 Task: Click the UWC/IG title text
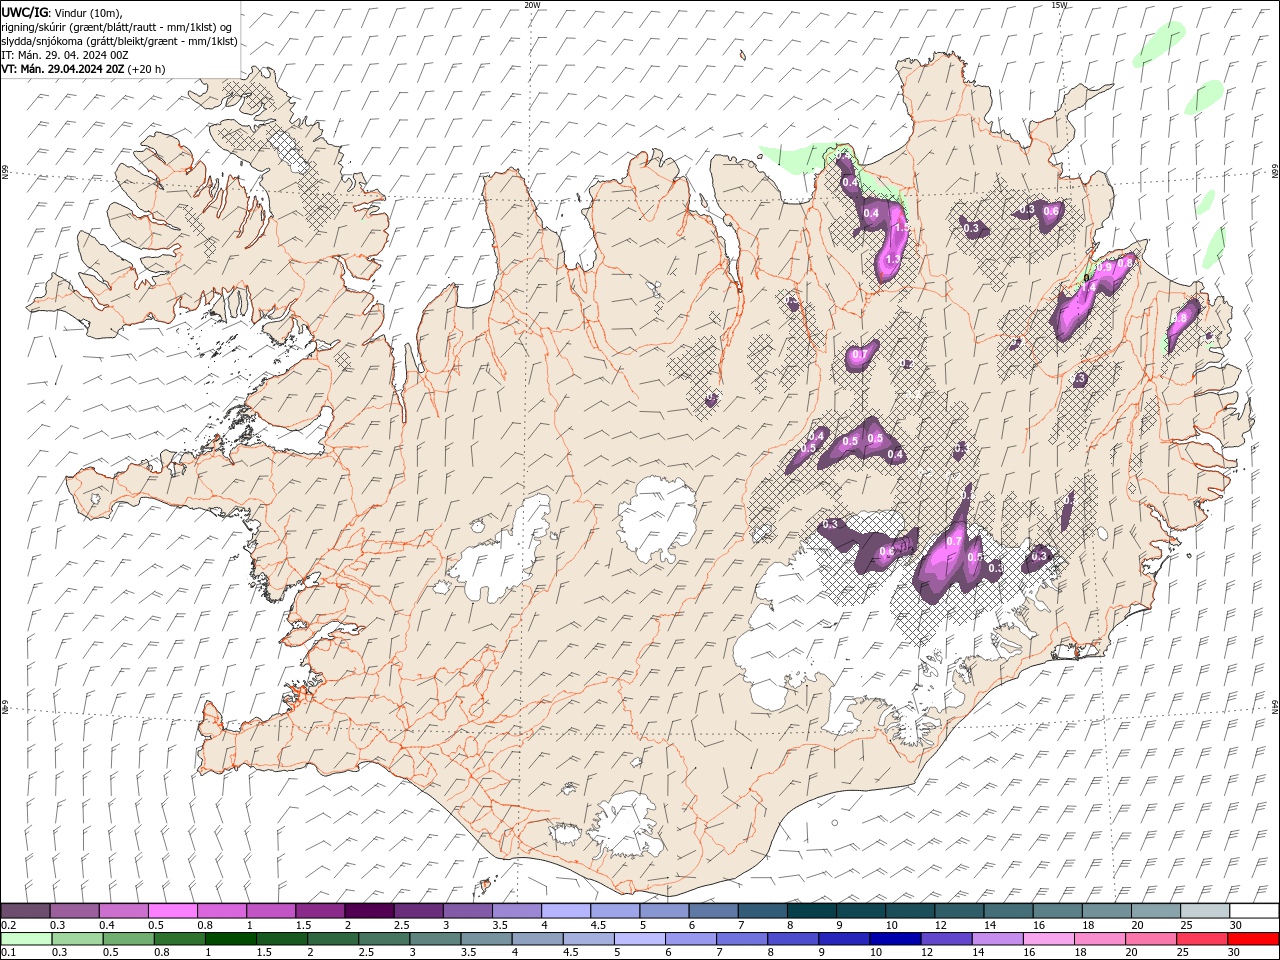pyautogui.click(x=24, y=12)
